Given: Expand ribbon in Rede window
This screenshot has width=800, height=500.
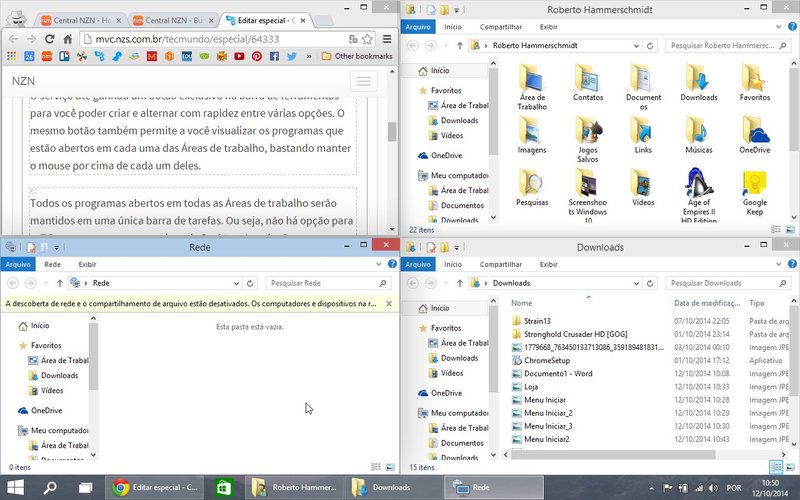Looking at the screenshot, I should (x=378, y=264).
